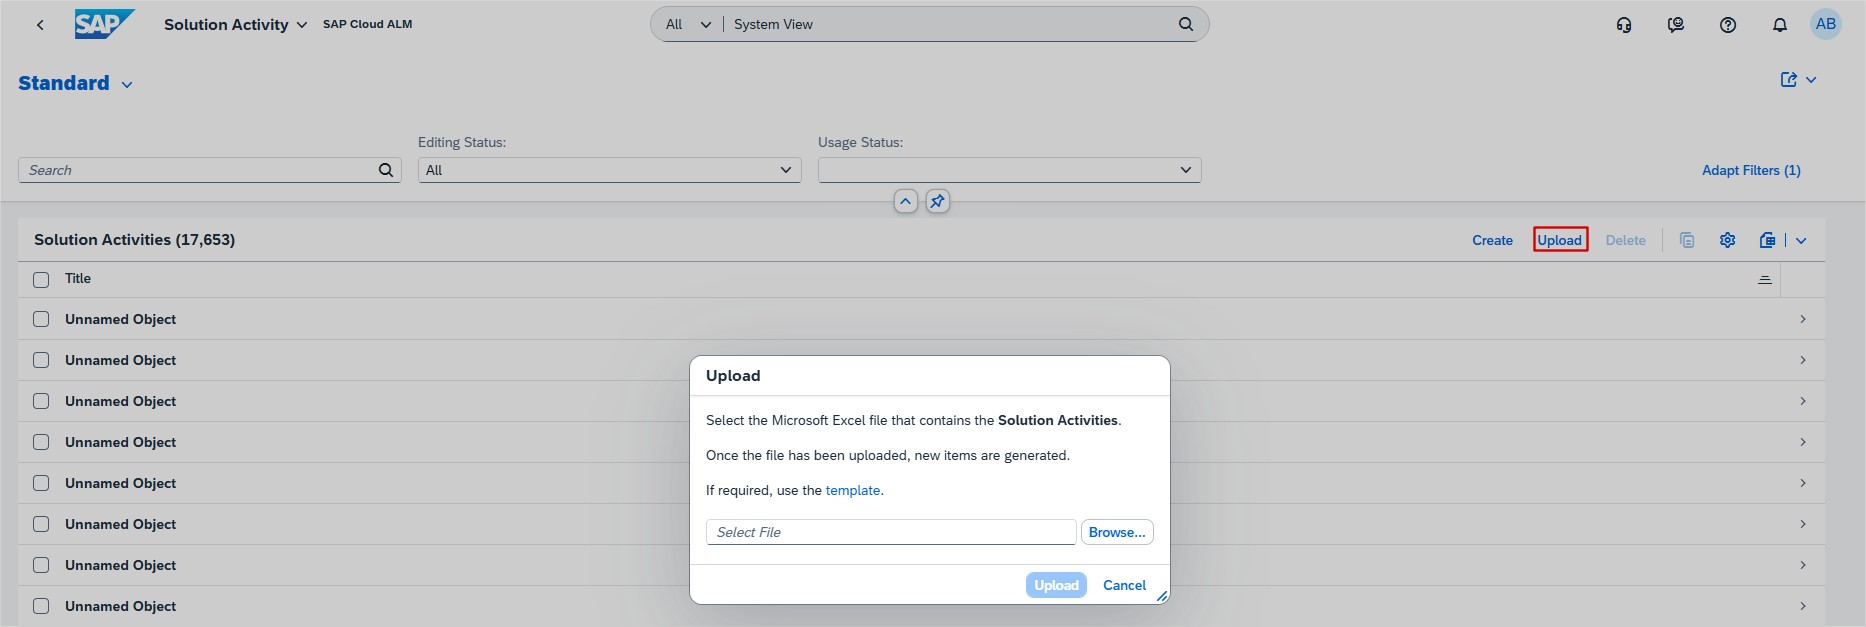The height and width of the screenshot is (627, 1866).
Task: Cancel the Upload dialog
Action: click(x=1124, y=585)
